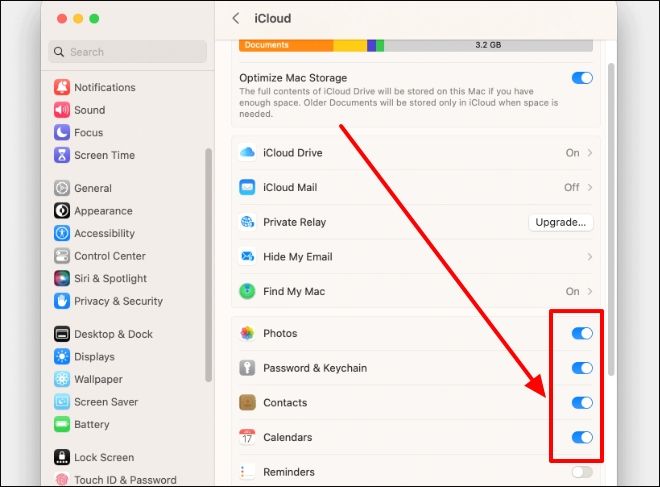
Task: Select the Displays sun icon
Action: [62, 357]
